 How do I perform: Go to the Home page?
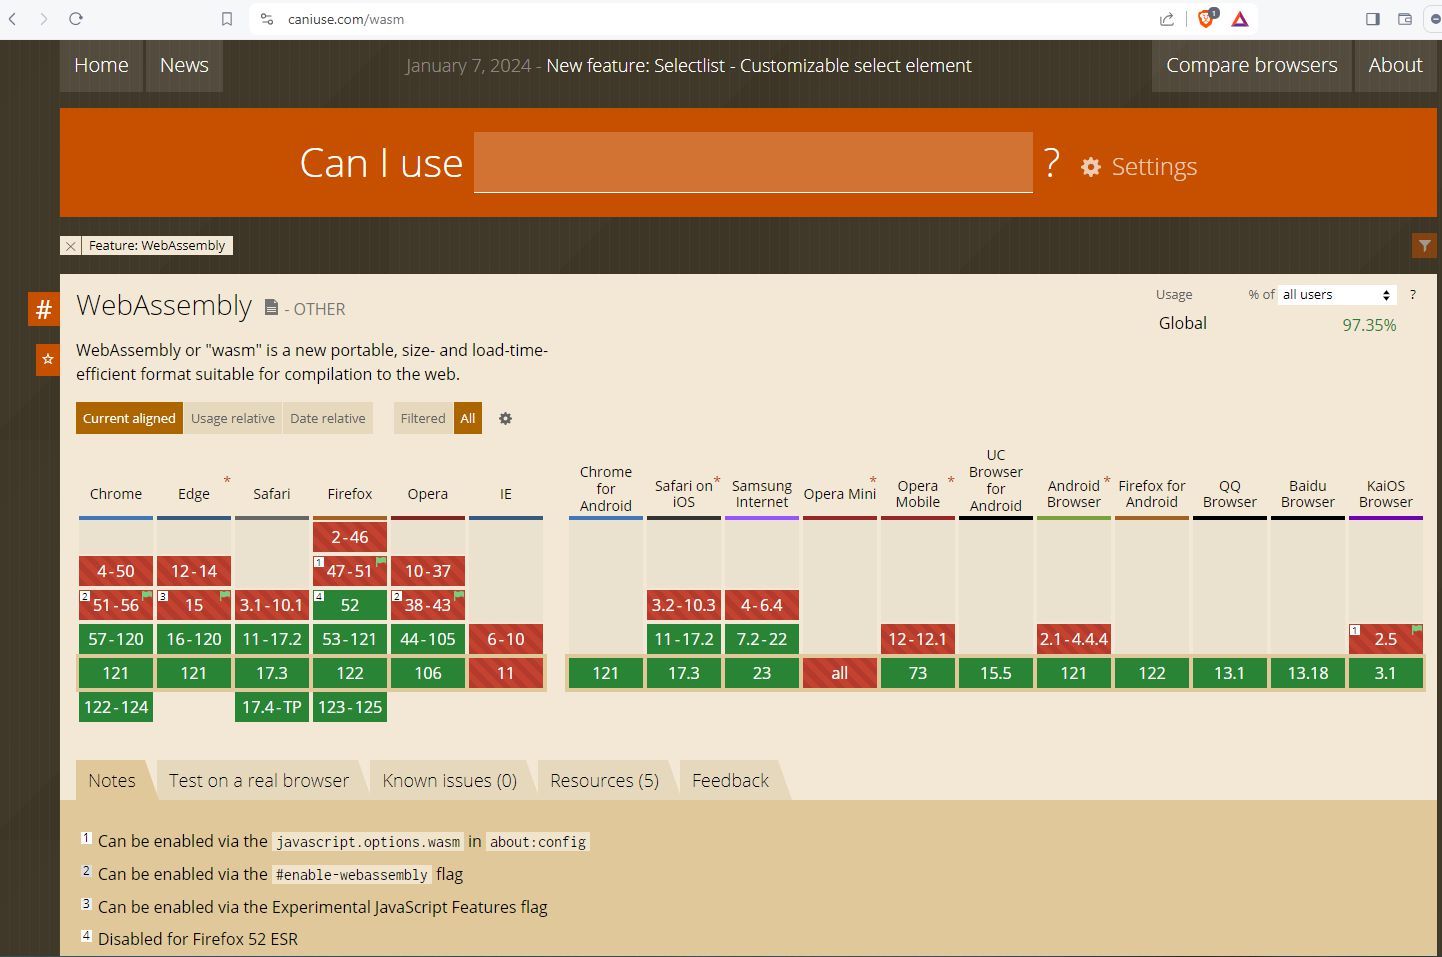click(x=101, y=66)
